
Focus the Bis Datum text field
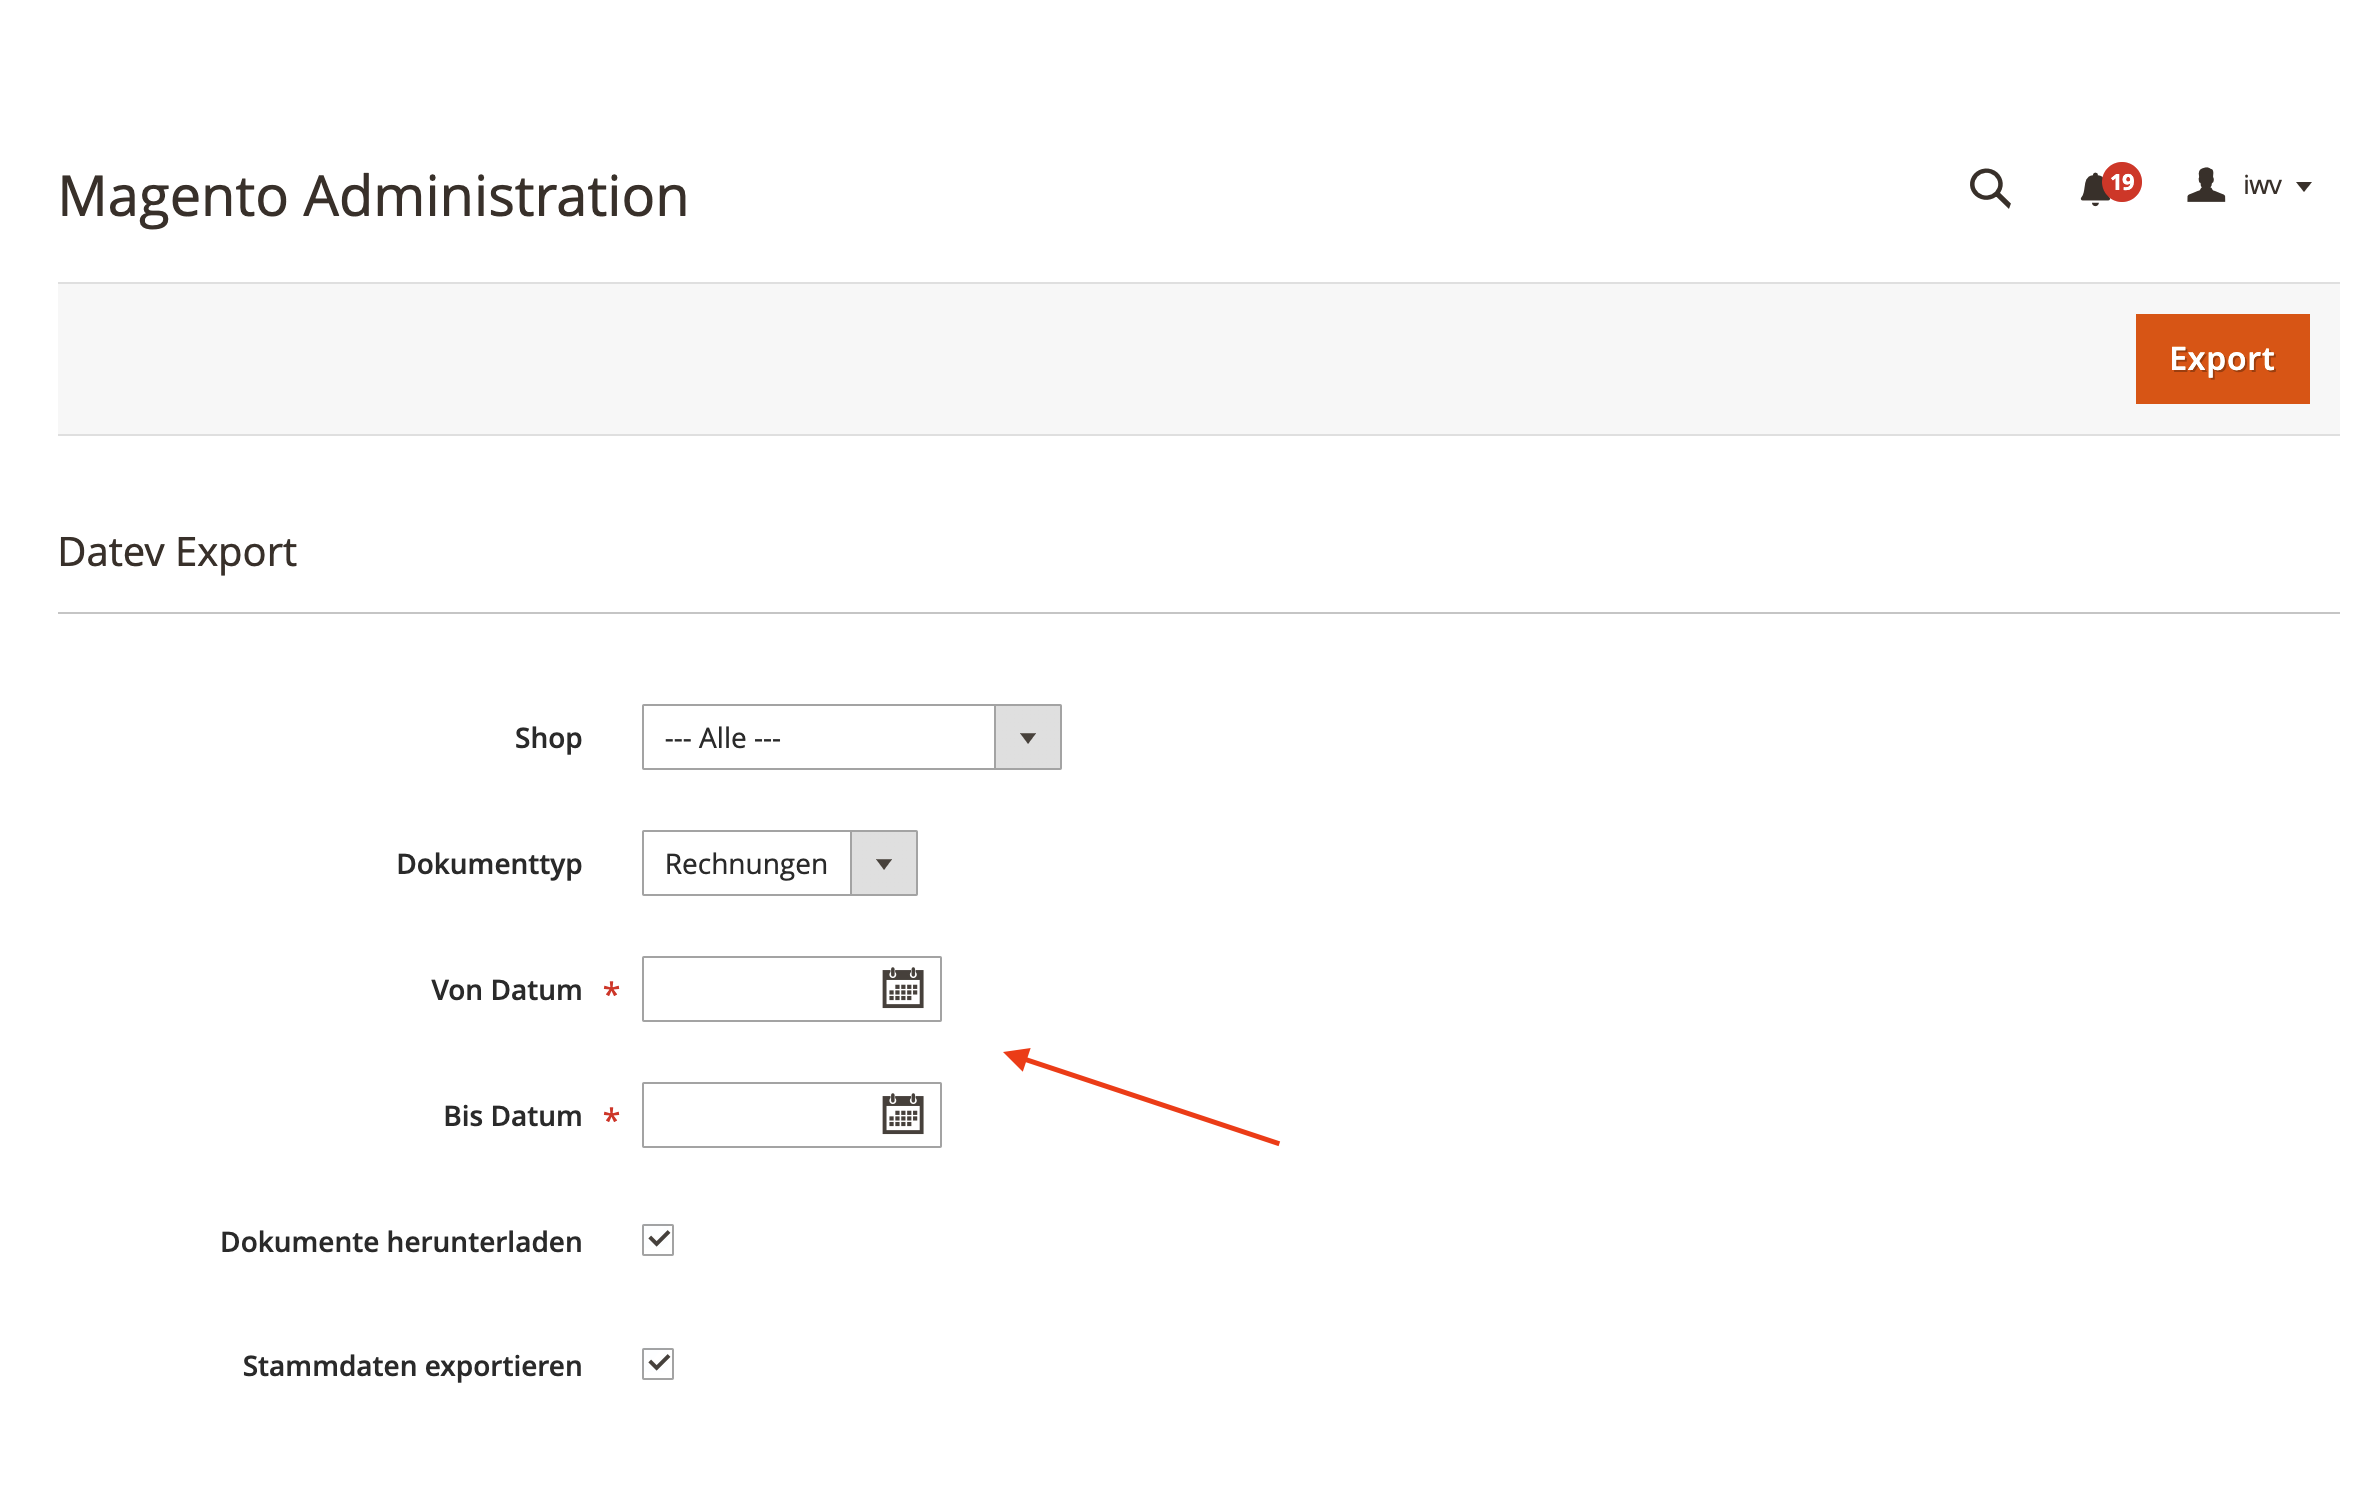click(760, 1115)
